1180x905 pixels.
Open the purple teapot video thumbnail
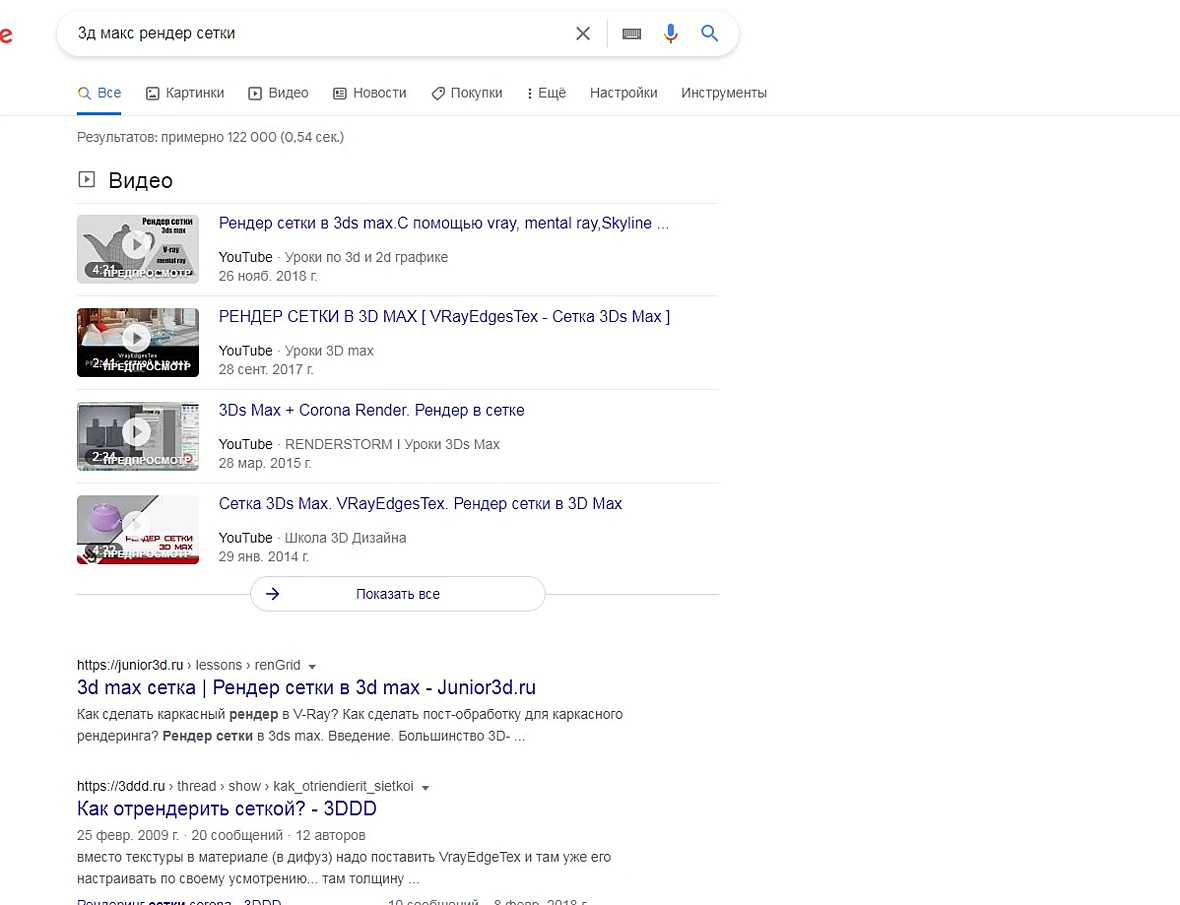click(x=138, y=530)
